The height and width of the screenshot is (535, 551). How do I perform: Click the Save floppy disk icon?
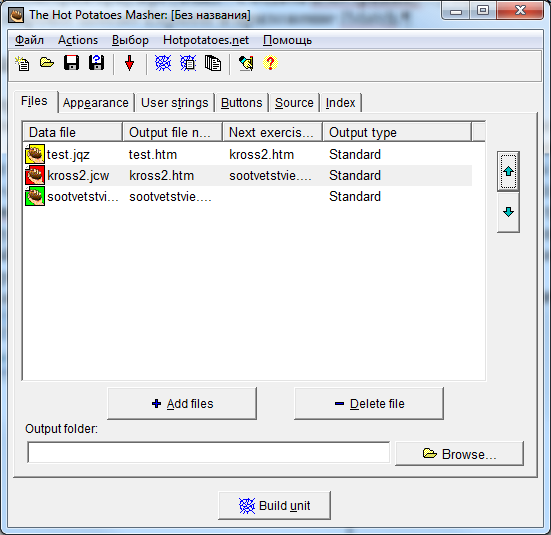coord(71,63)
